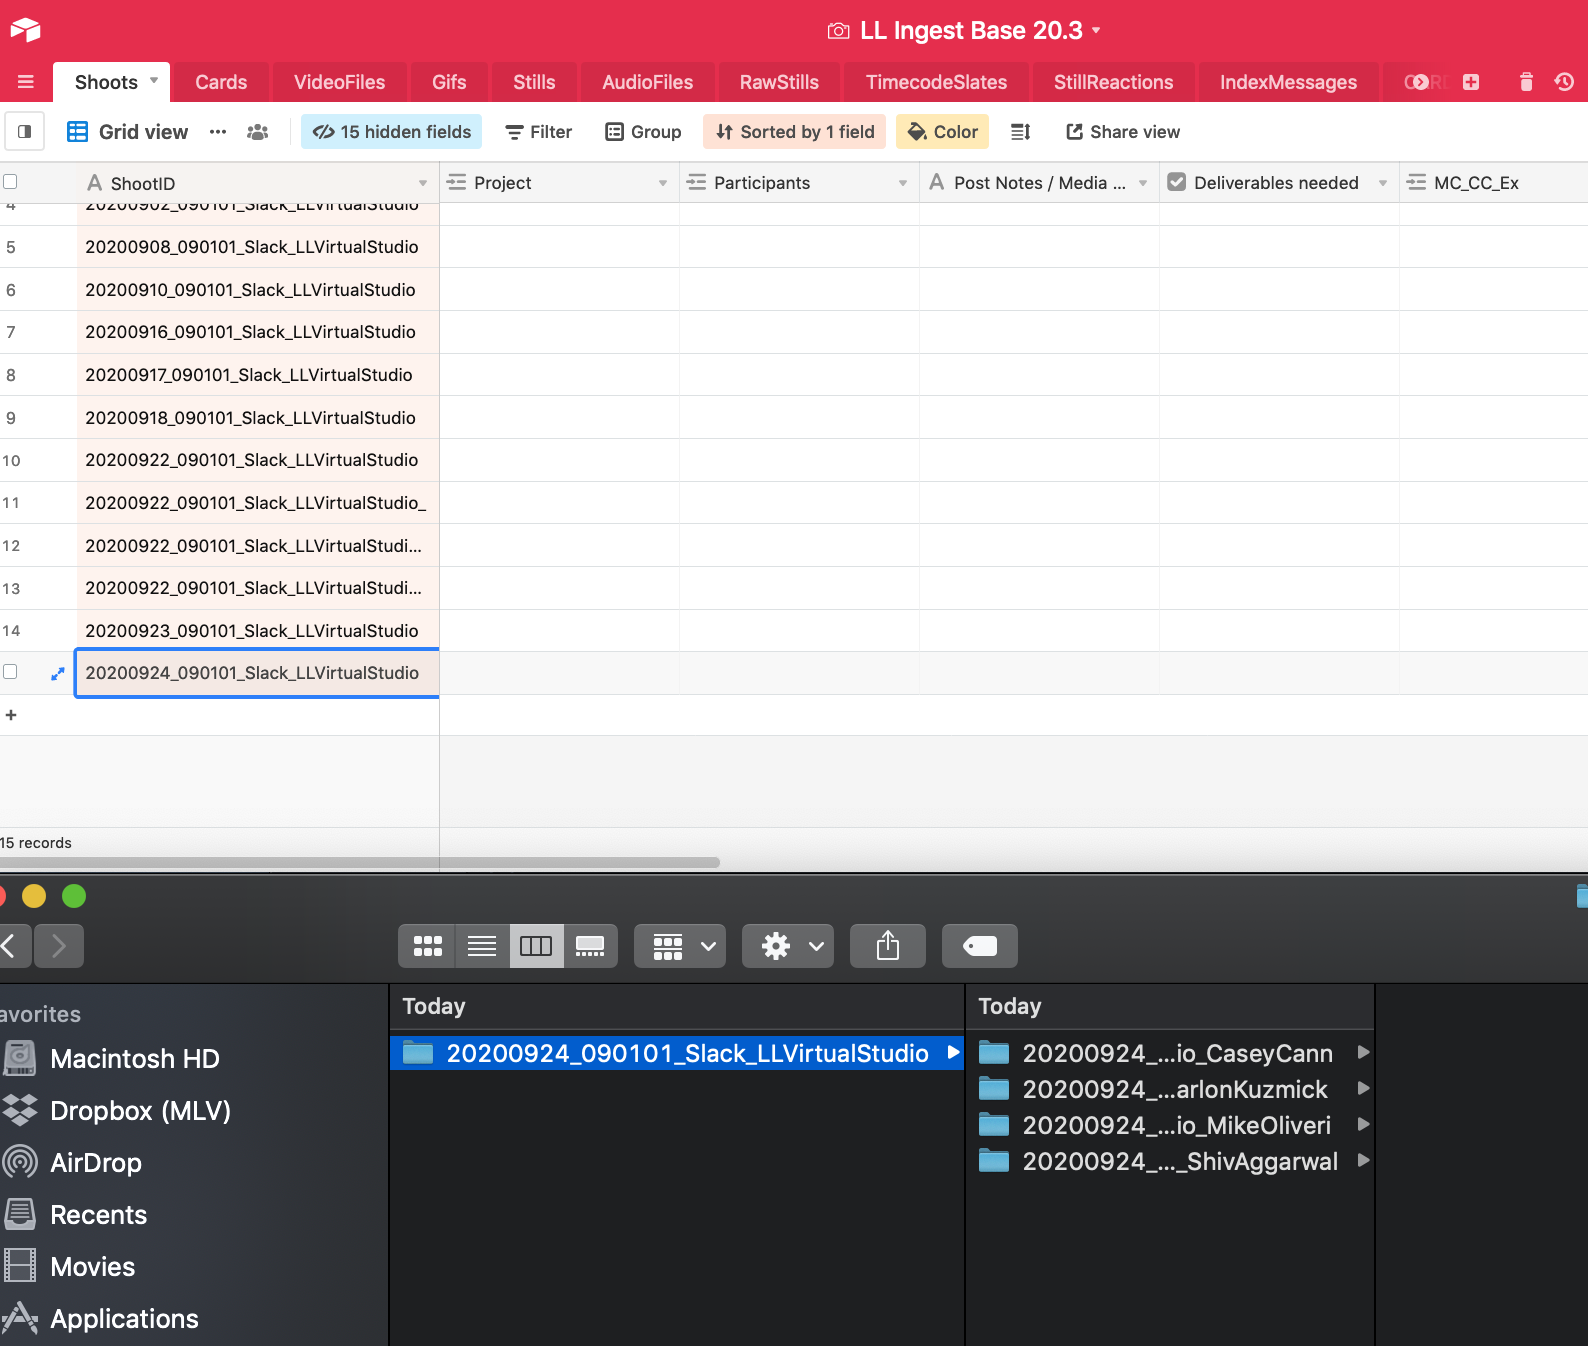Click the Finder edit tags button

pos(979,946)
